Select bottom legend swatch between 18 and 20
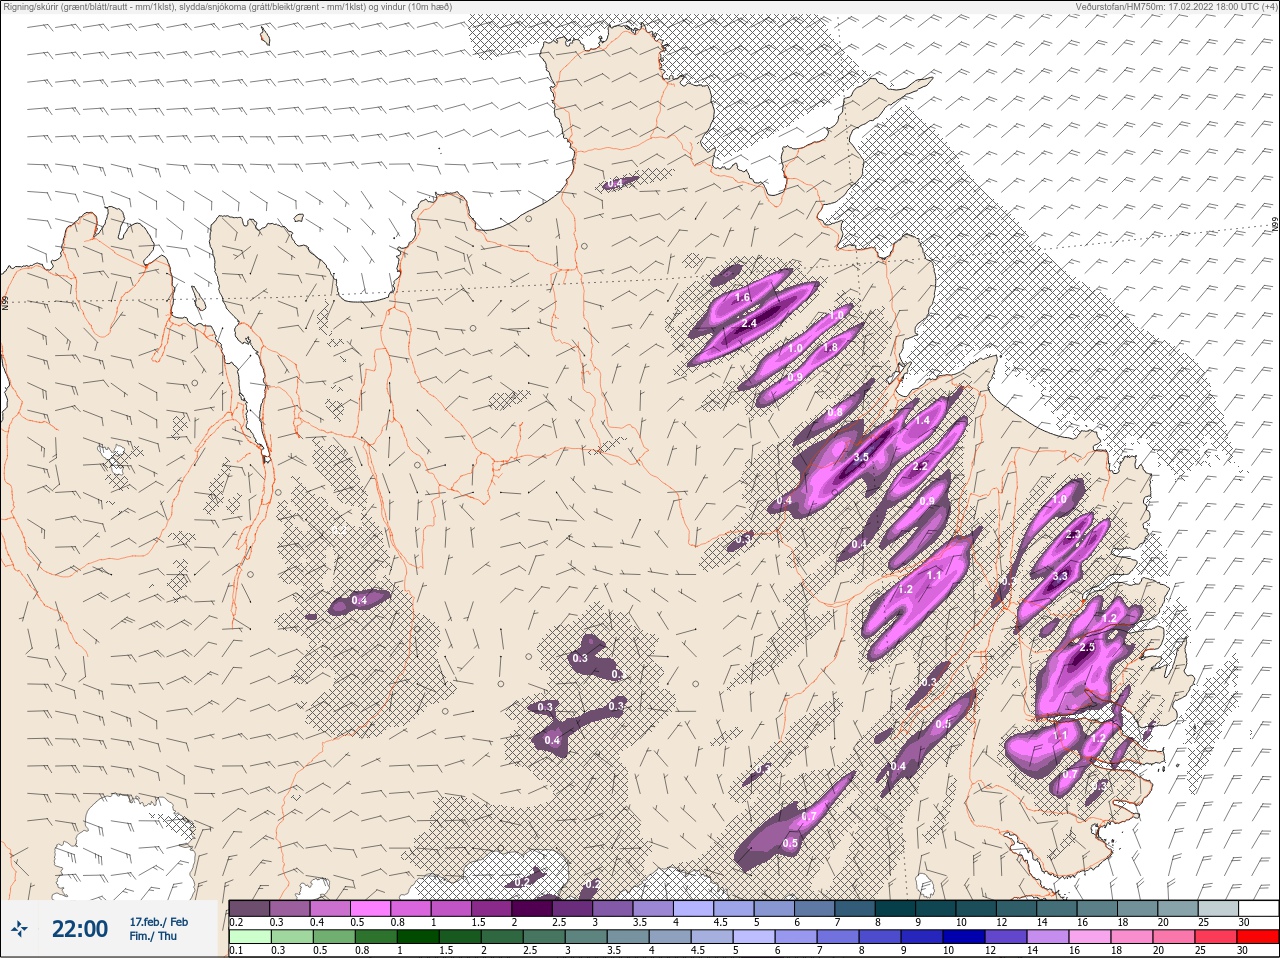The image size is (1280, 958). pos(1133,937)
